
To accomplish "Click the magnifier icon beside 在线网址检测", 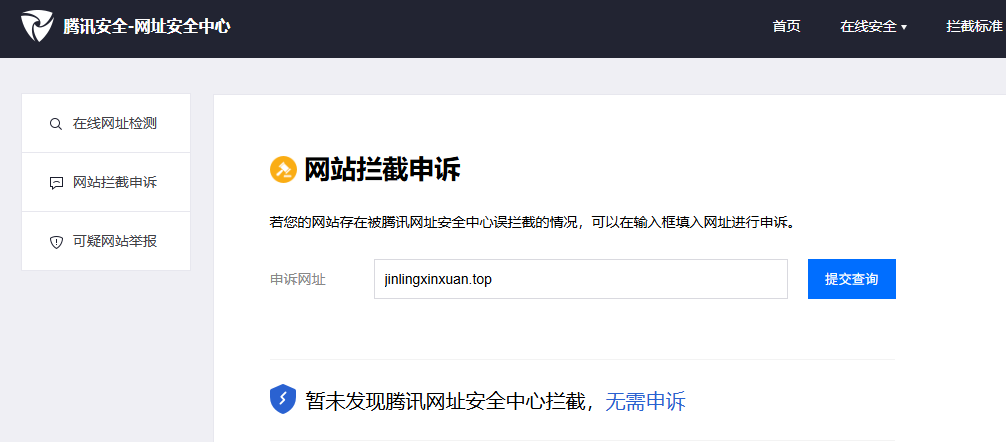I will point(56,124).
